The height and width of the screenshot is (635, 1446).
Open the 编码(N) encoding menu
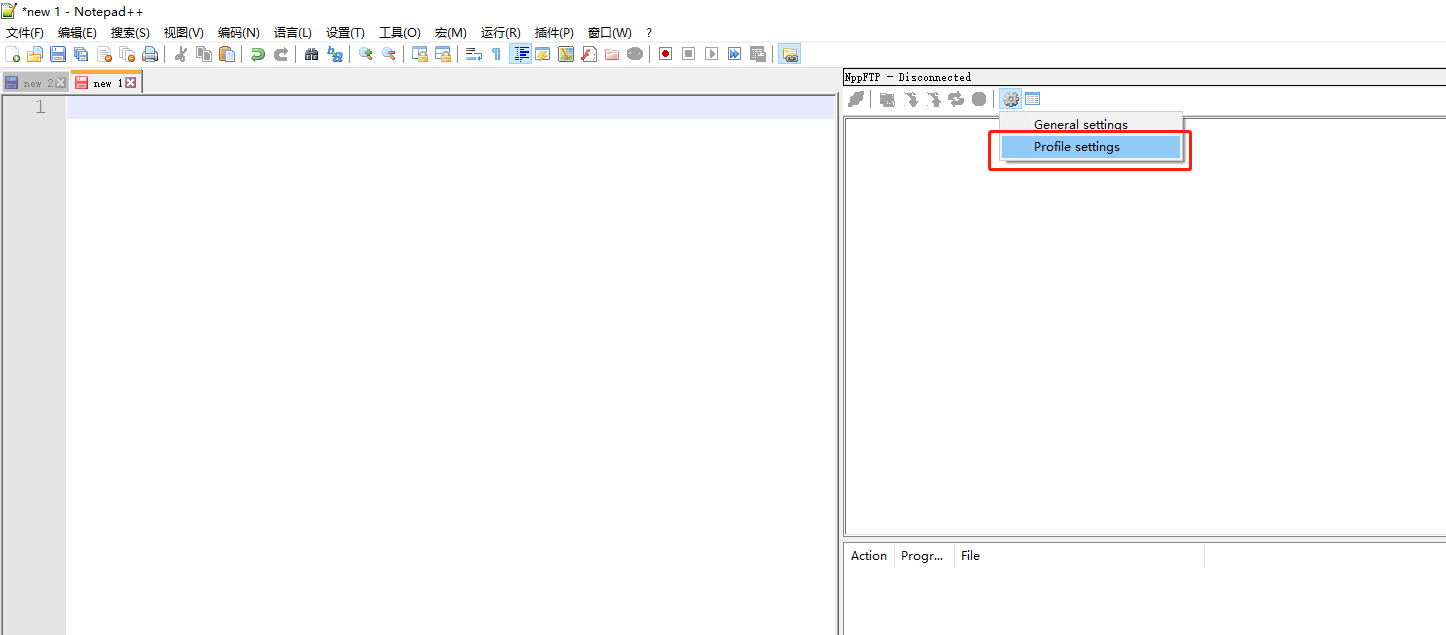[x=238, y=33]
